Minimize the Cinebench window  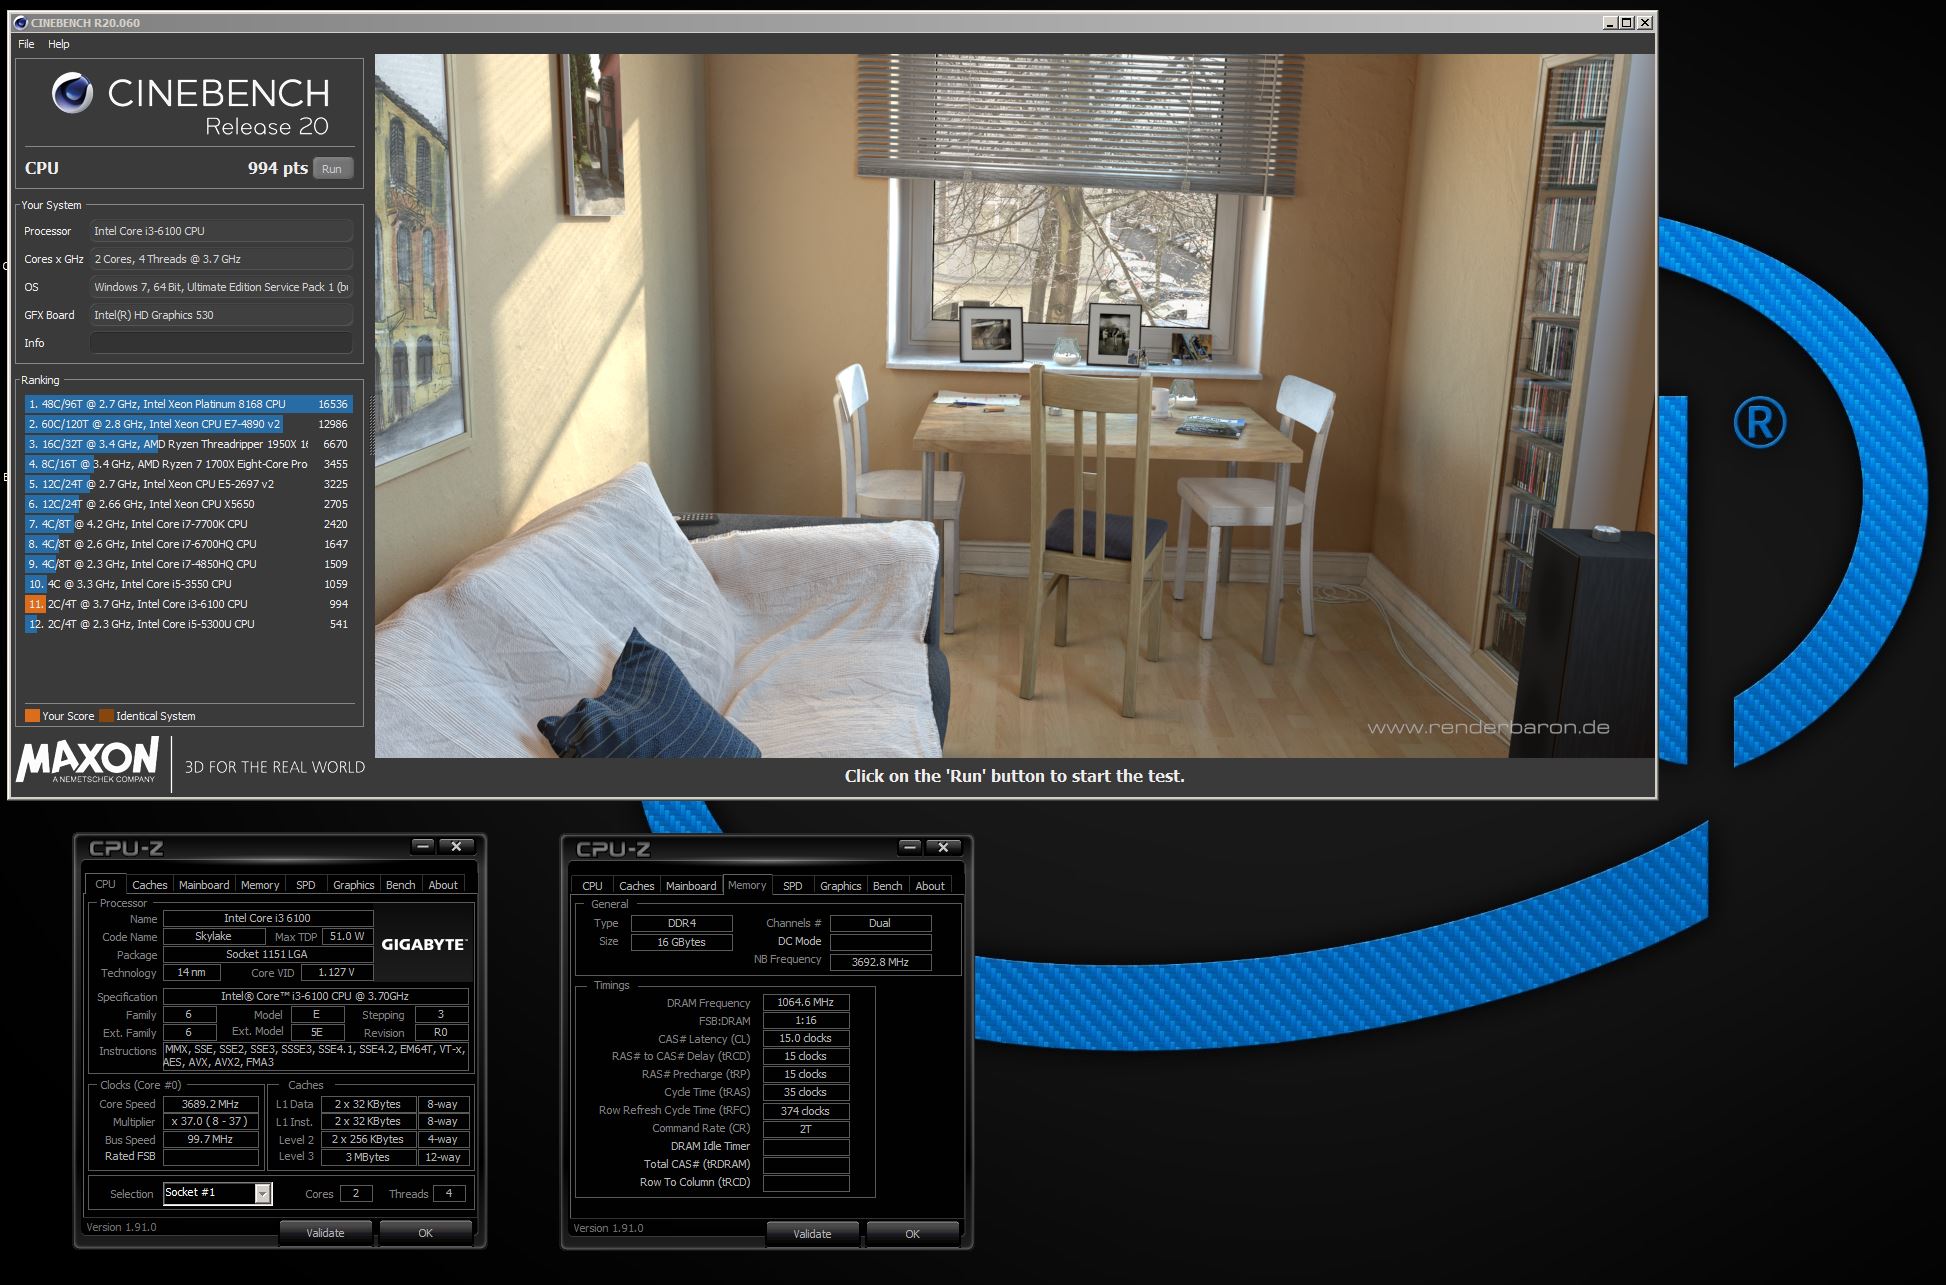click(x=1610, y=22)
